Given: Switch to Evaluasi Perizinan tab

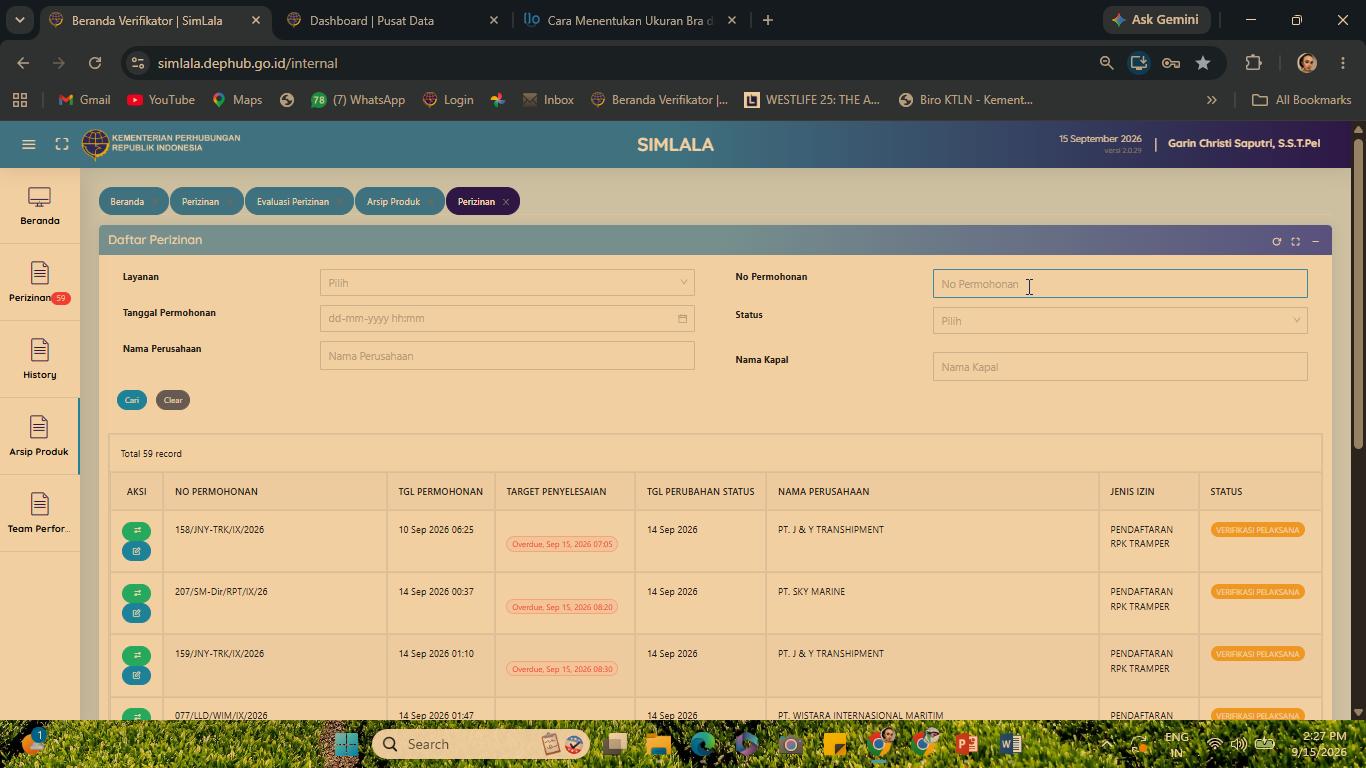Looking at the screenshot, I should pyautogui.click(x=293, y=202).
